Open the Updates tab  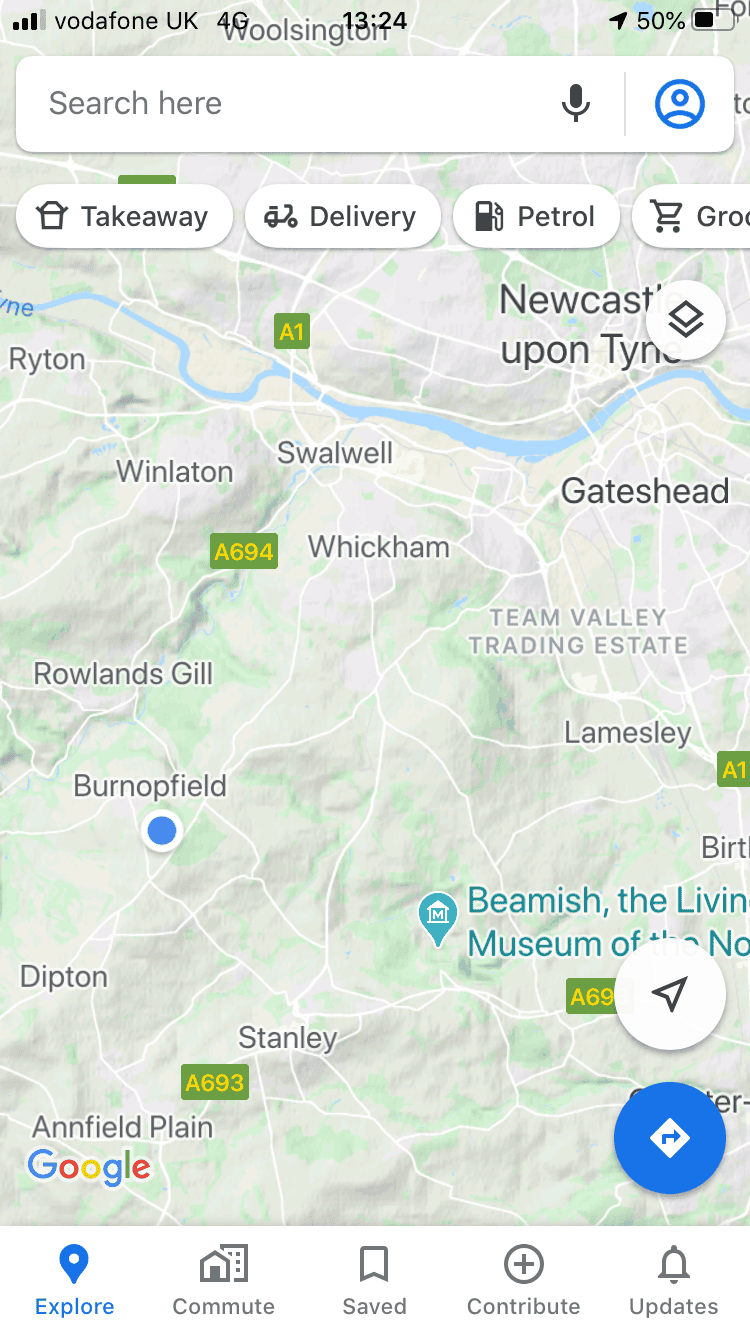click(x=674, y=1280)
